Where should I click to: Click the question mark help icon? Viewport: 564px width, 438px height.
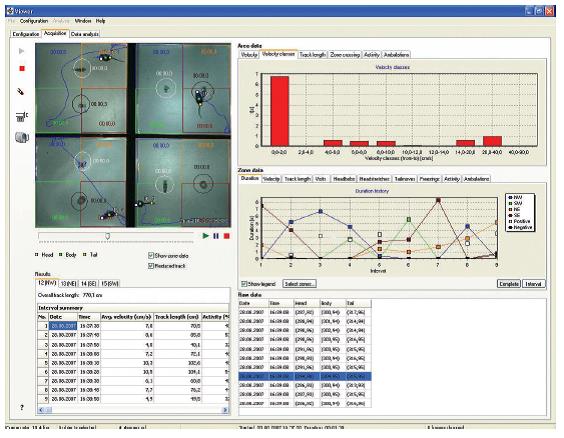[22, 407]
